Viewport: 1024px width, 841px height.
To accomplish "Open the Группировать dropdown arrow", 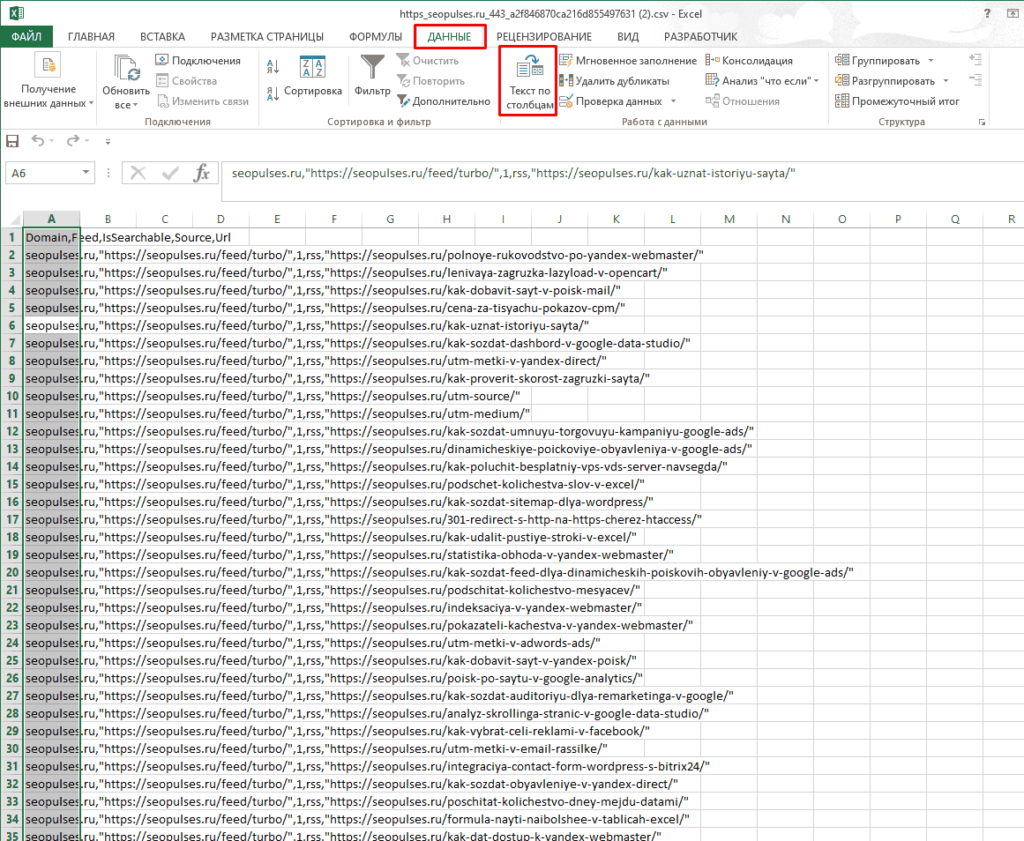I will click(931, 61).
